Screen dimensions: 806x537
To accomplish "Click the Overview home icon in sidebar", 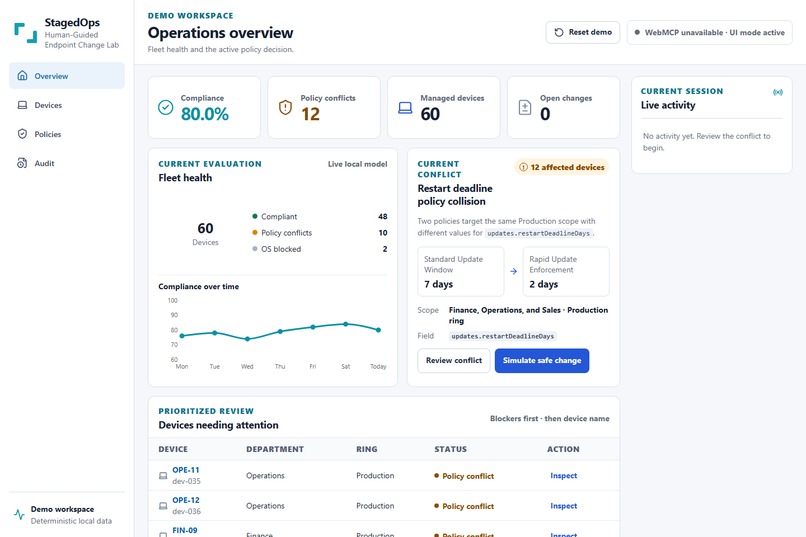I will click(22, 76).
